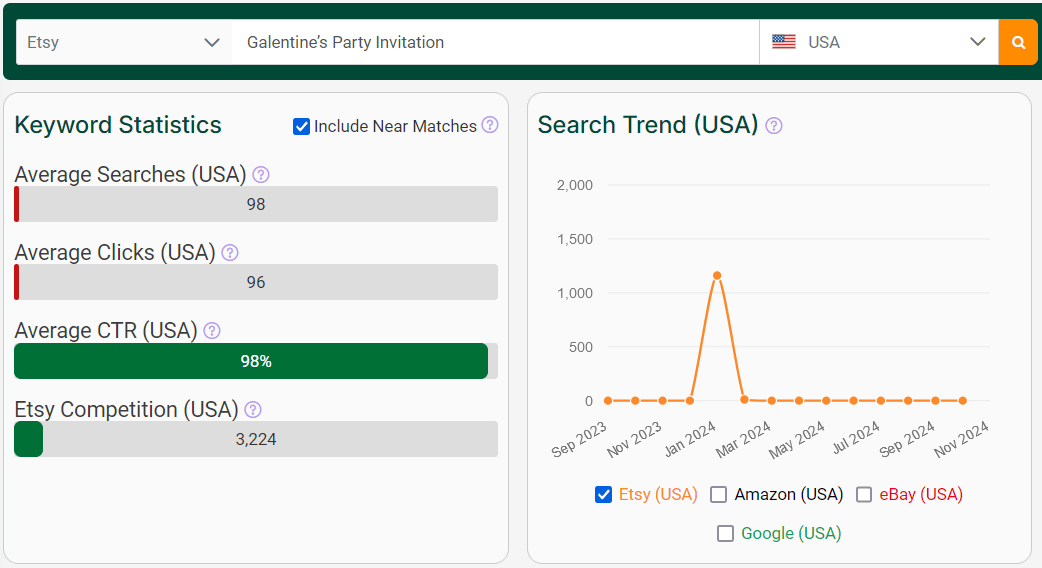Click the Jan 2024 axis label

[x=690, y=439]
